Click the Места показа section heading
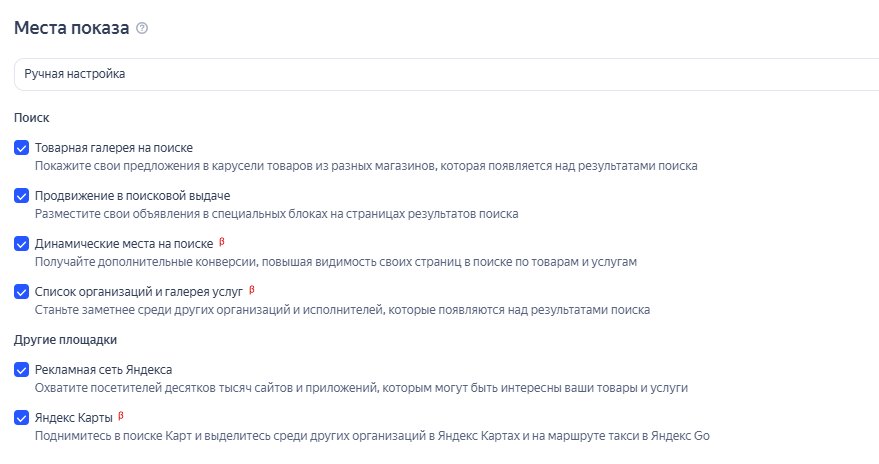879x464 pixels. pyautogui.click(x=71, y=29)
